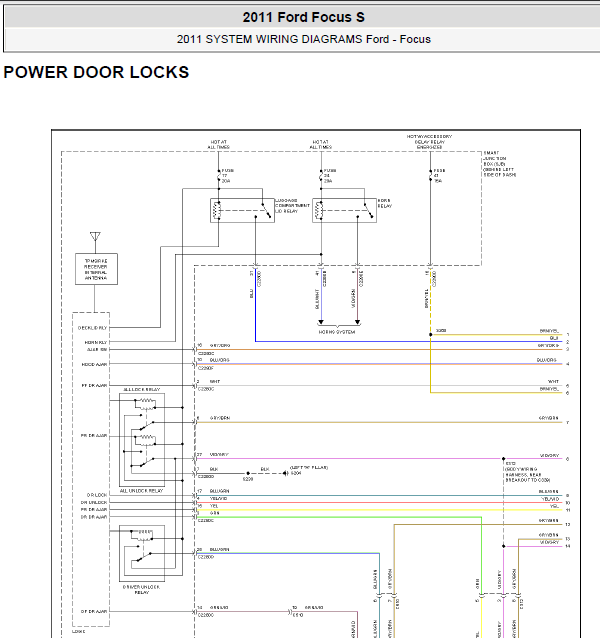Click the "VIO/GRY" wire label at pin 27
The image size is (600, 638).
(x=219, y=454)
